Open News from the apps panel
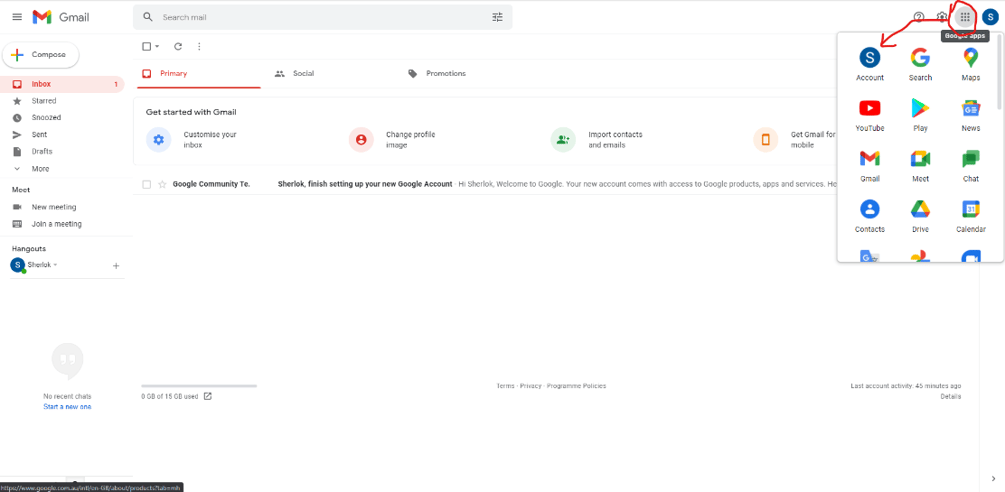1005x492 pixels. click(x=970, y=115)
